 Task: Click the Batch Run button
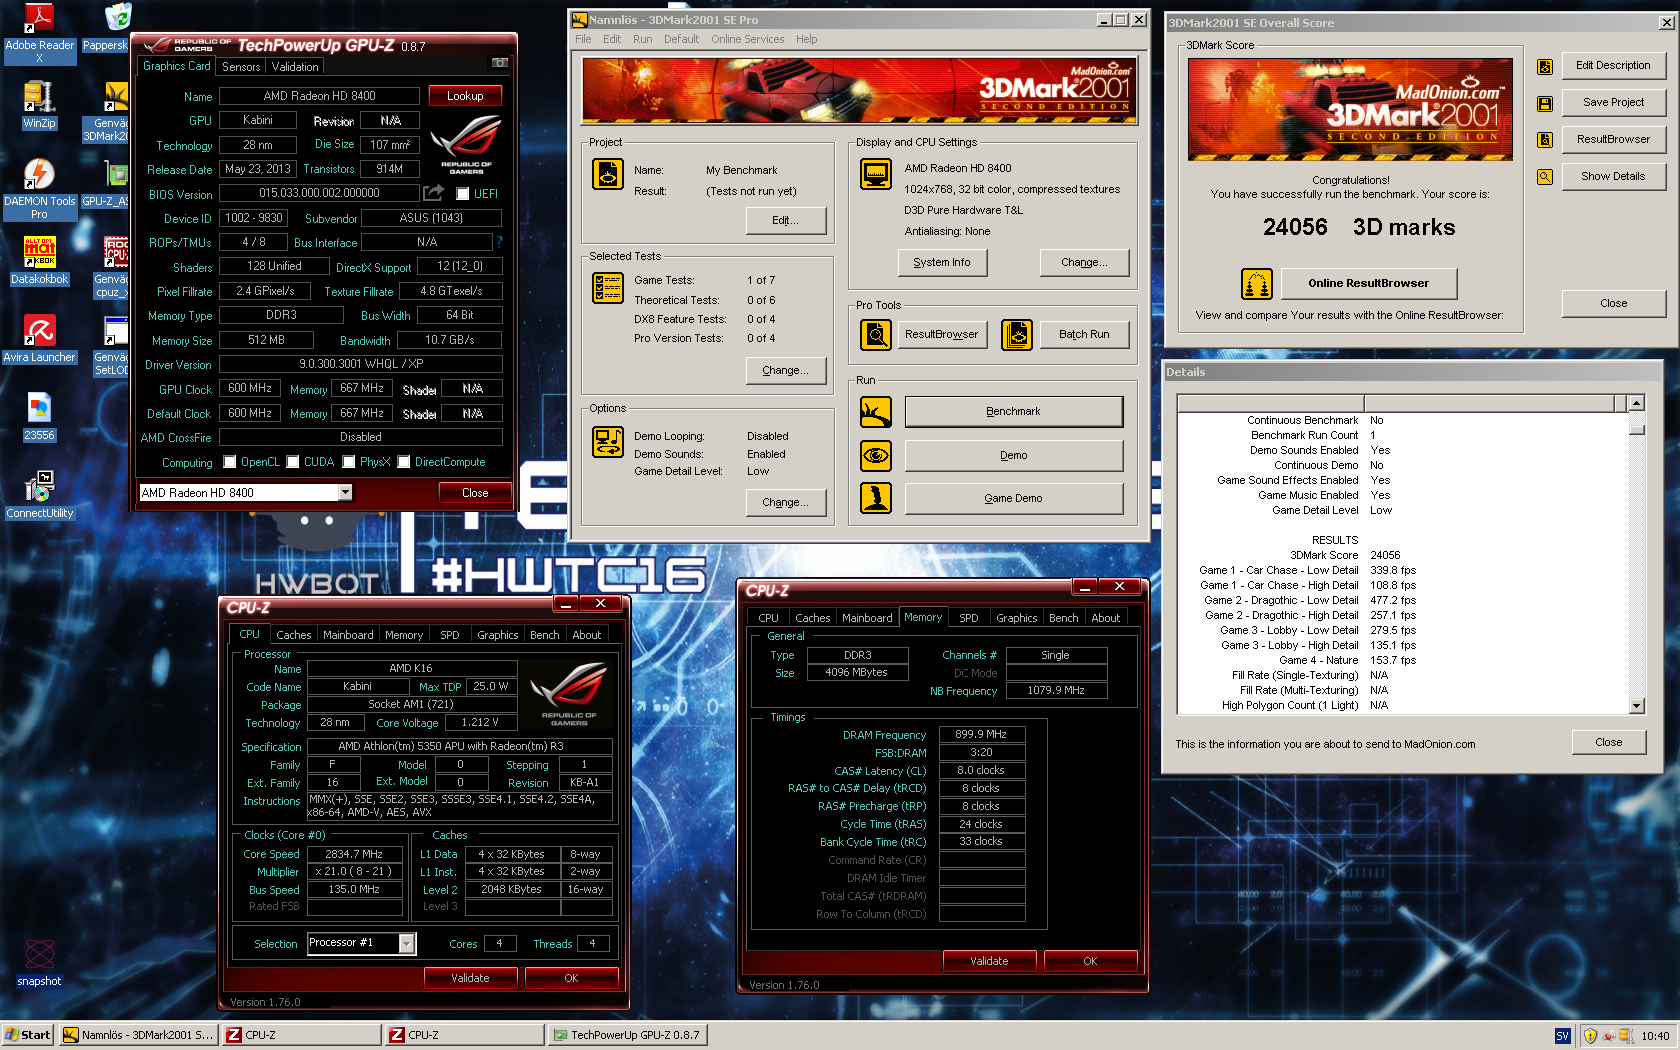(1084, 334)
